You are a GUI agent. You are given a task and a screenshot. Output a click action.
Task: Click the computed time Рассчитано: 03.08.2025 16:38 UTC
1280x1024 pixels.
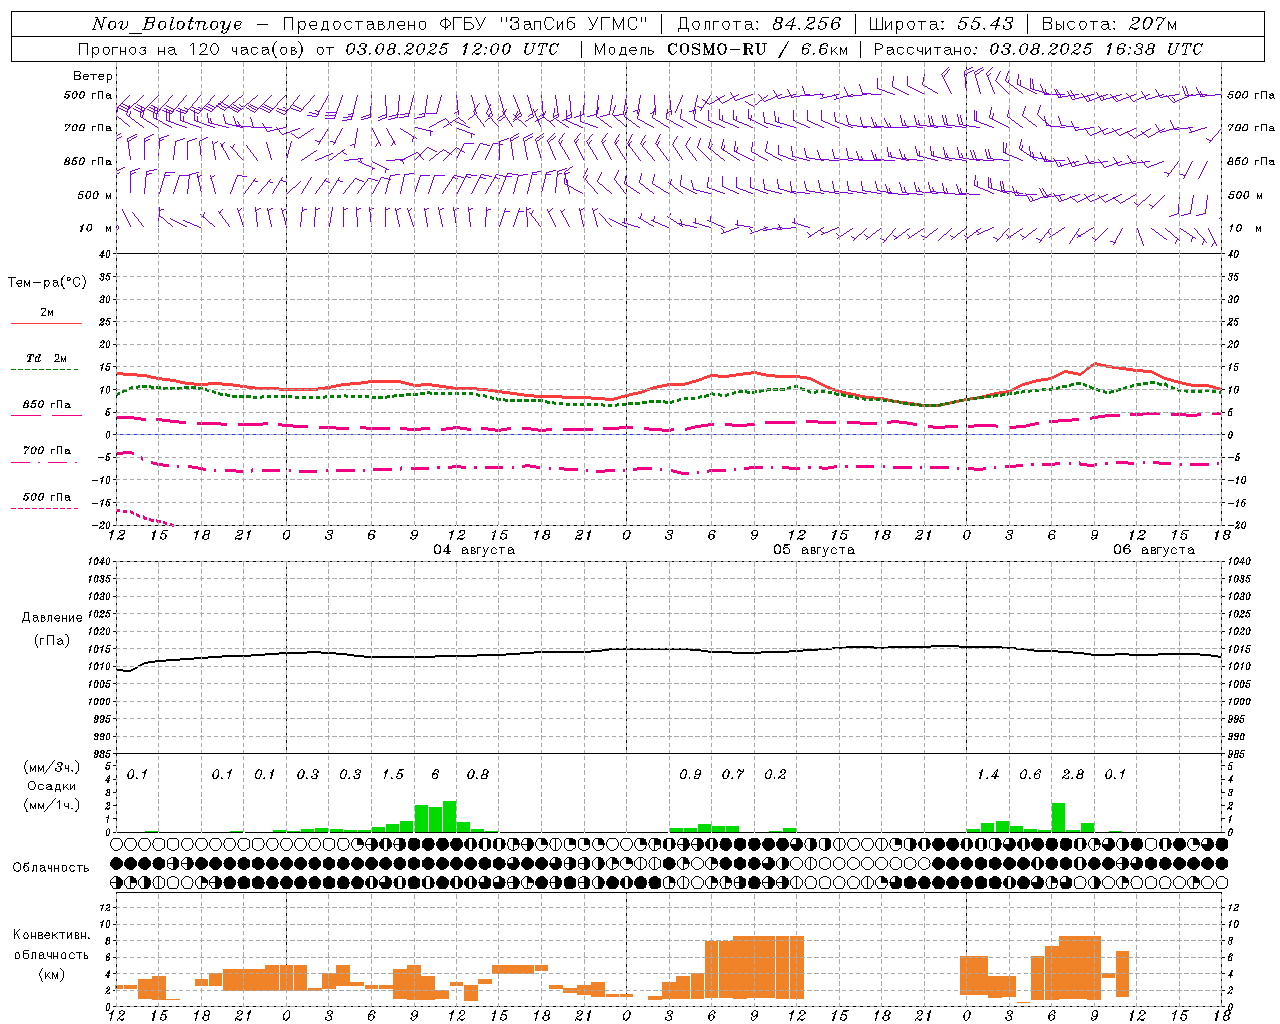point(1038,49)
